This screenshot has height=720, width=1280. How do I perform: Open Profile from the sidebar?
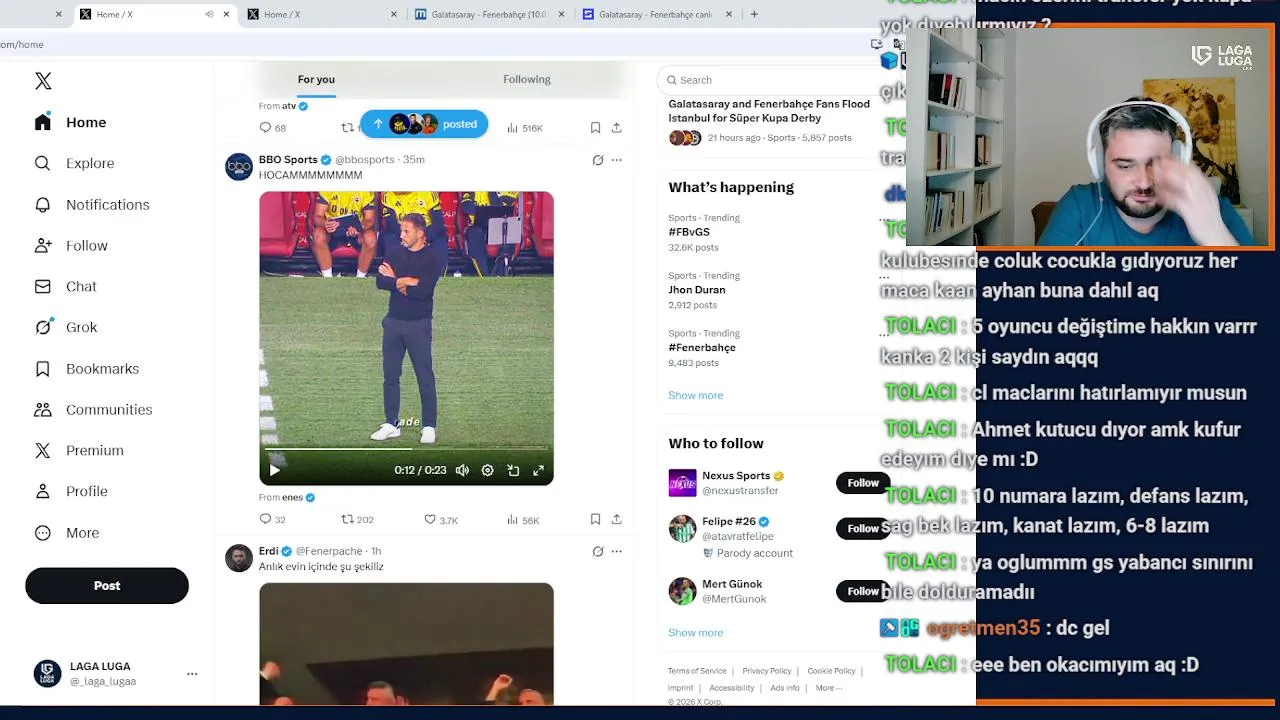coord(70,491)
